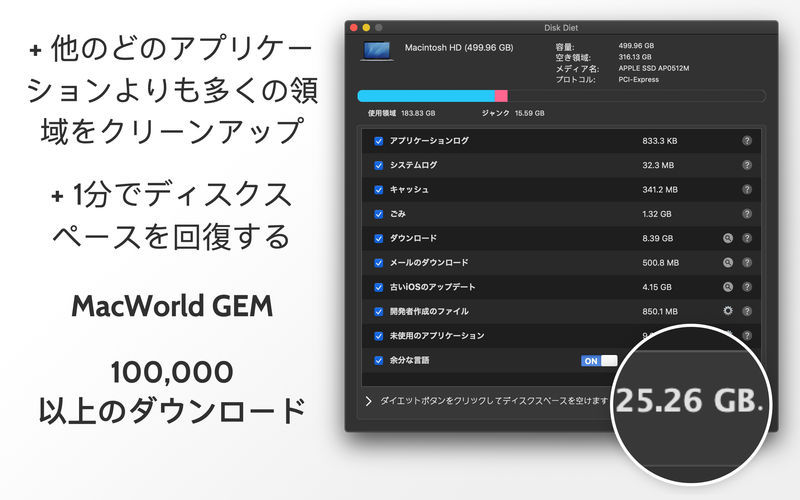The width and height of the screenshot is (800, 500).
Task: Click the PCI-Express protocol value
Action: (x=638, y=80)
